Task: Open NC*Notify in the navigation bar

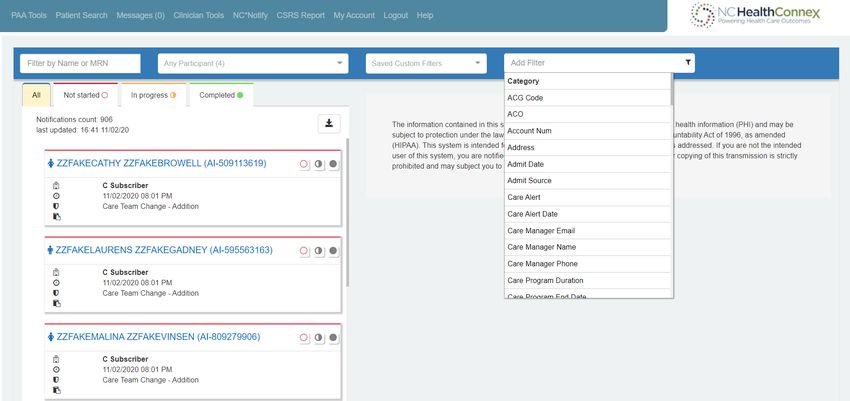Action: 250,15
